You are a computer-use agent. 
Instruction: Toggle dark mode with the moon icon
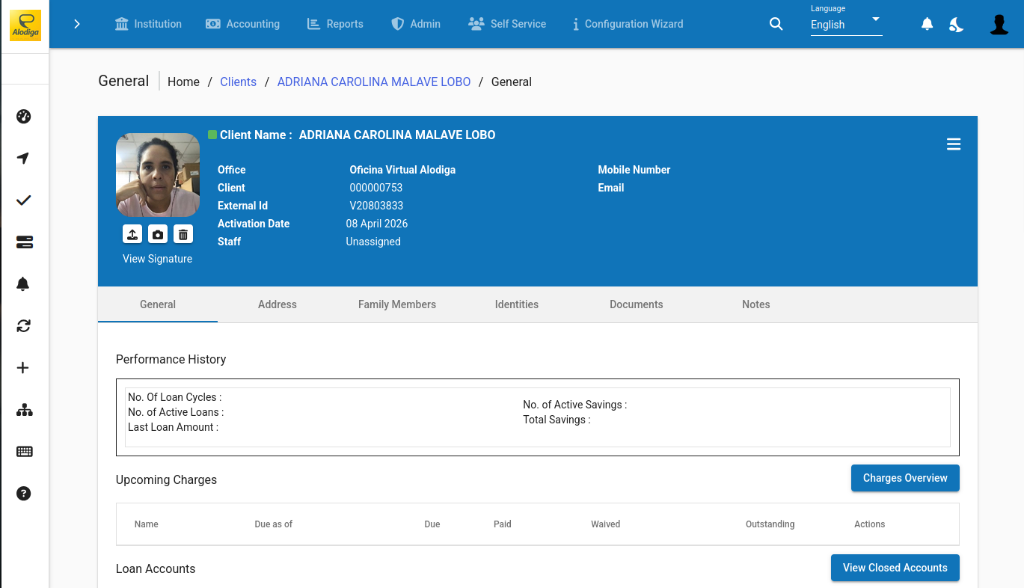(x=955, y=23)
